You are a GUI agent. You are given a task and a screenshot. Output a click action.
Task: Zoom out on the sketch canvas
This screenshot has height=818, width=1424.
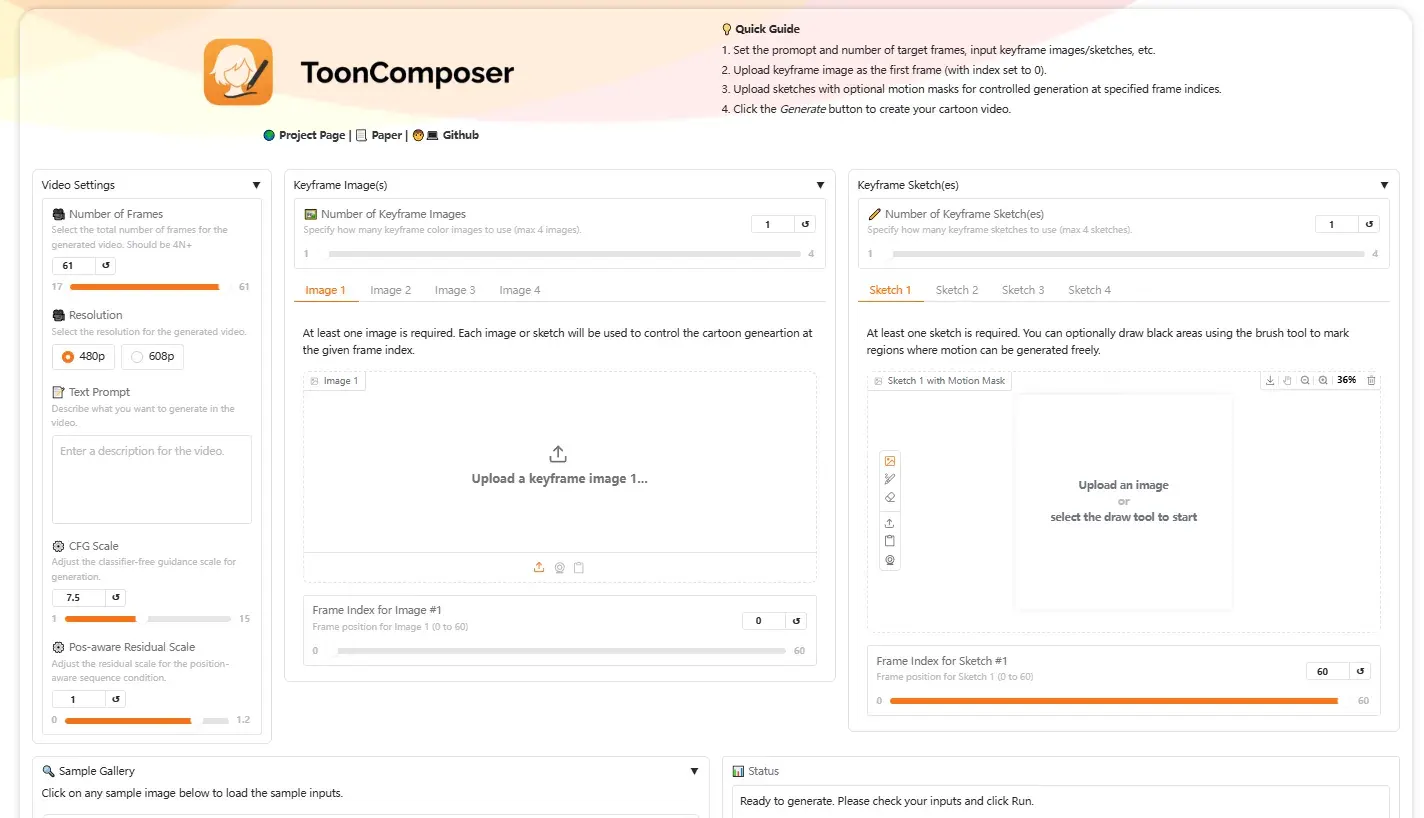pyautogui.click(x=1305, y=381)
